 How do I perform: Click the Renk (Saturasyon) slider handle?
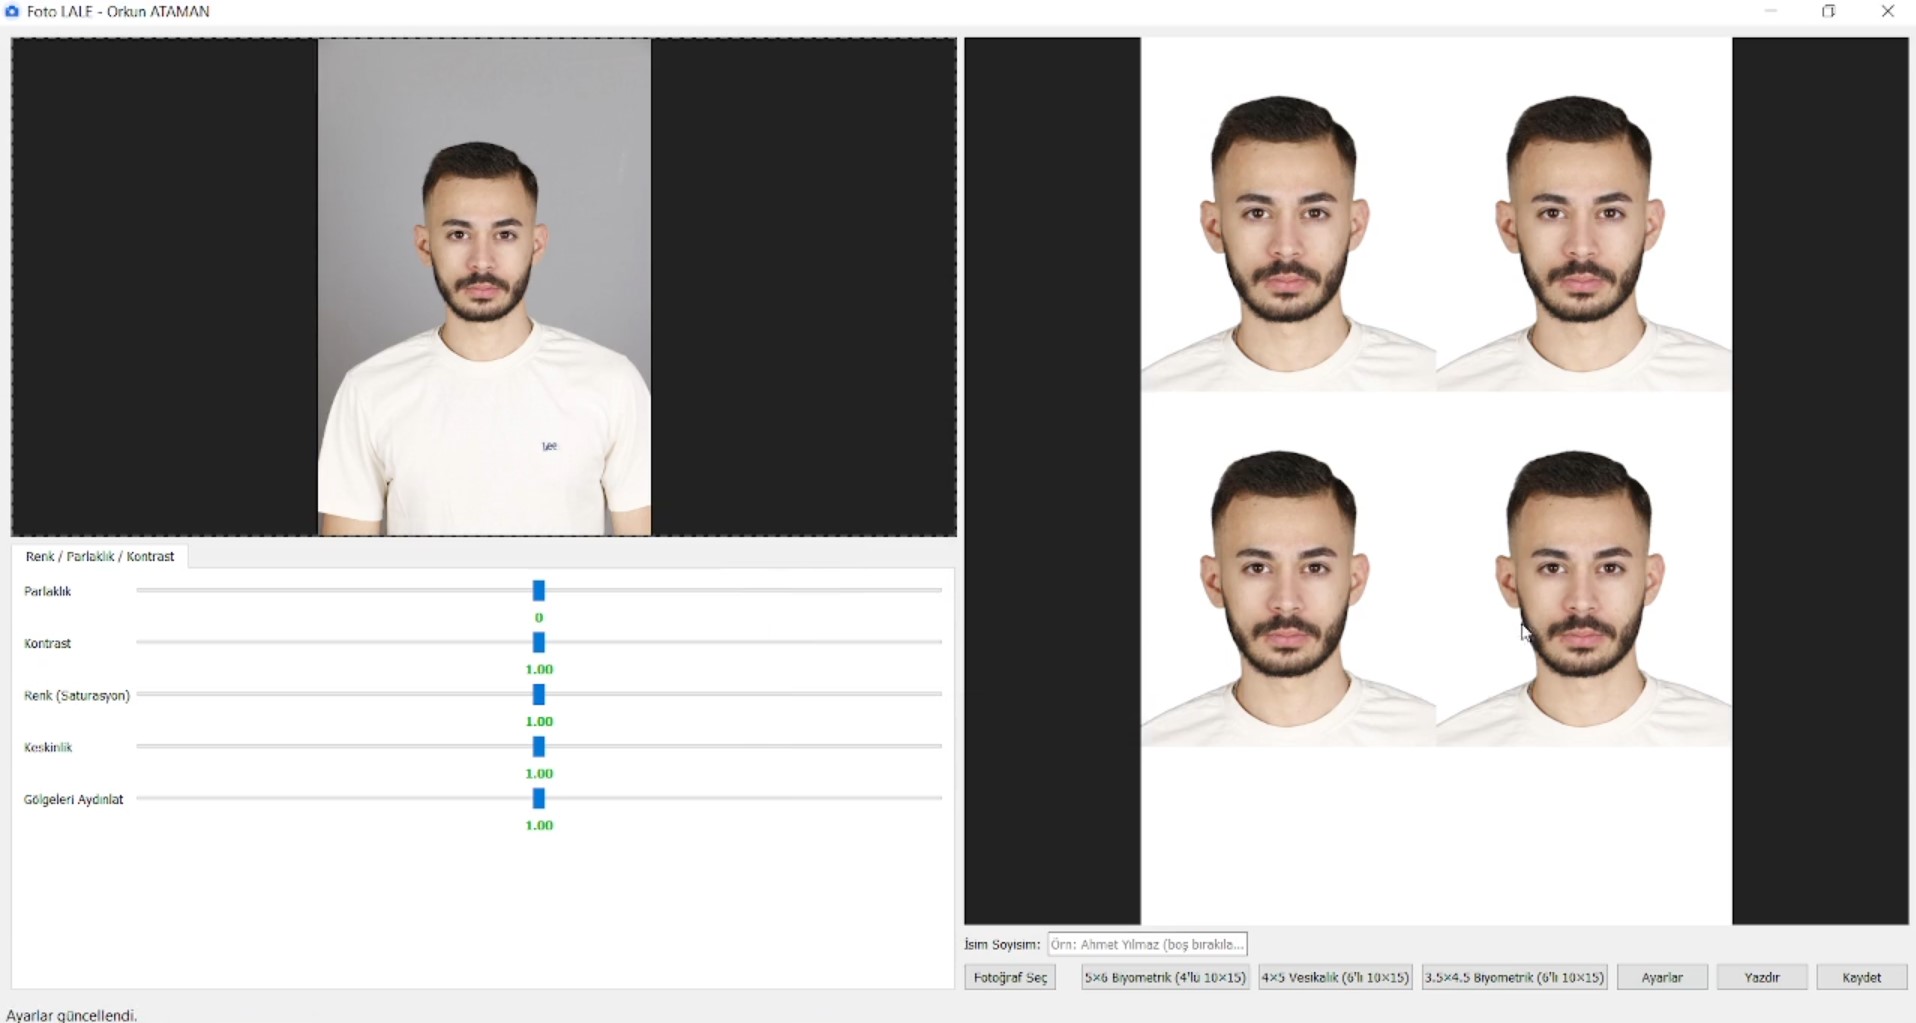(539, 694)
